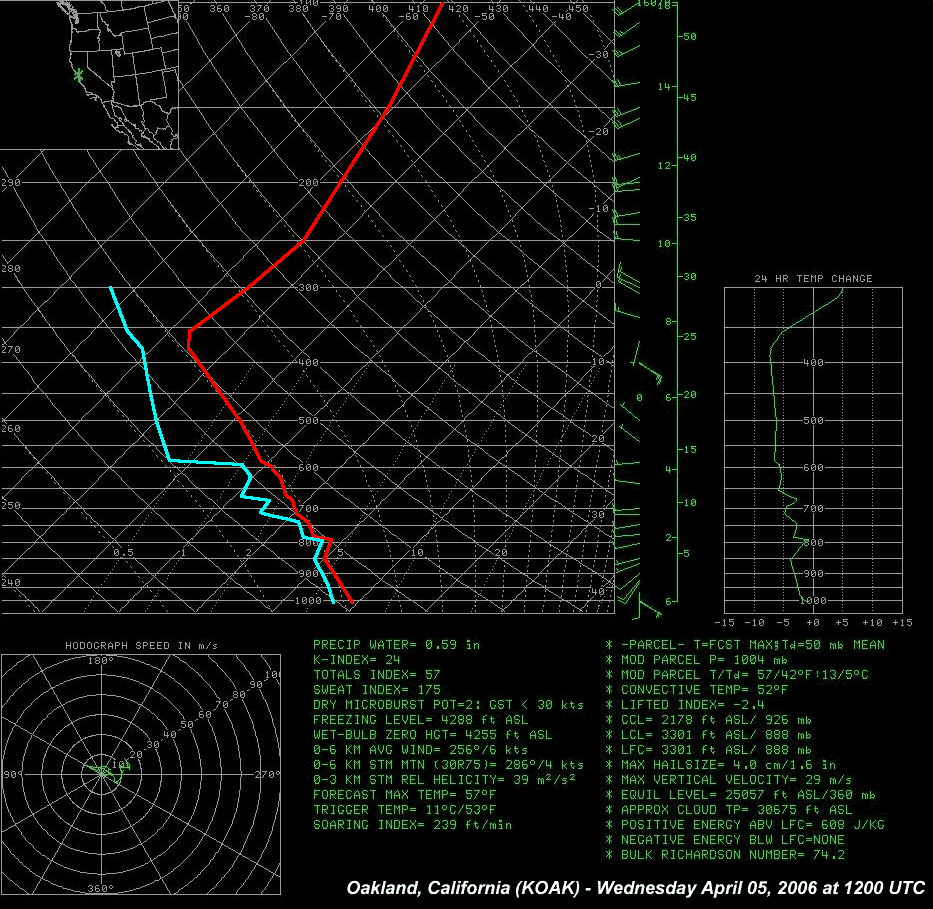Select the MOD PARCEL T/Td= 57/42°F line

click(737, 675)
